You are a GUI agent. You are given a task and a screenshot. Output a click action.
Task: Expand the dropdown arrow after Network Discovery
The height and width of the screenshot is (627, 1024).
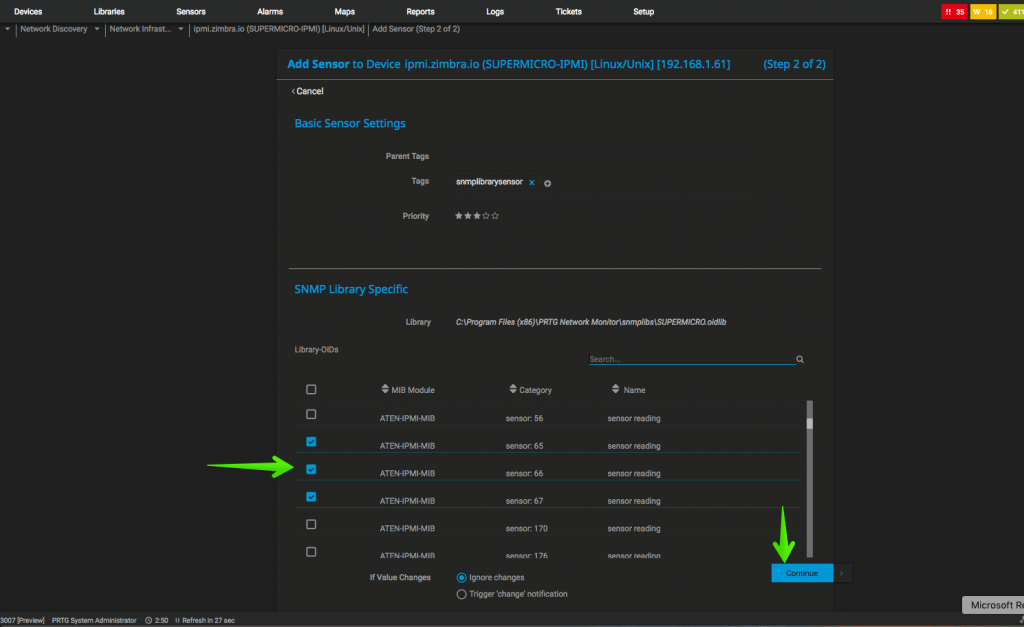point(97,29)
